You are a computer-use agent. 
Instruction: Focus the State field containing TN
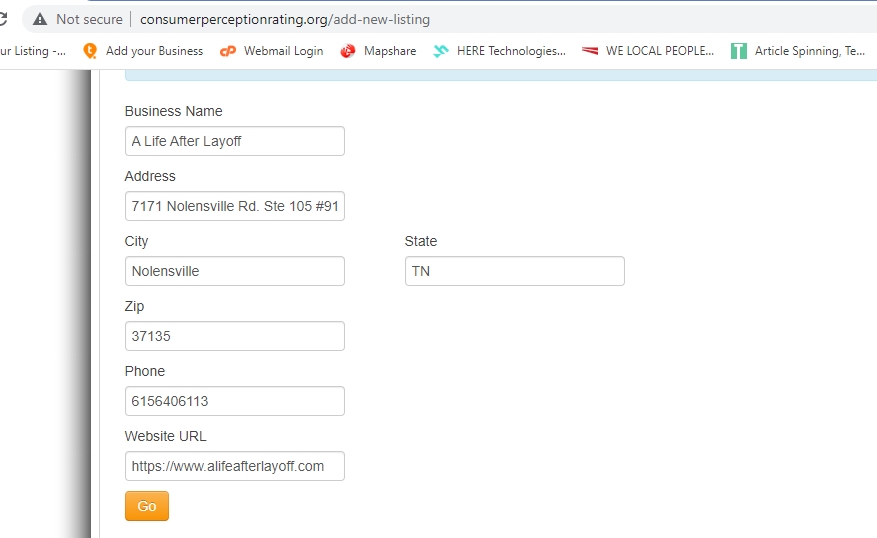[x=514, y=271]
